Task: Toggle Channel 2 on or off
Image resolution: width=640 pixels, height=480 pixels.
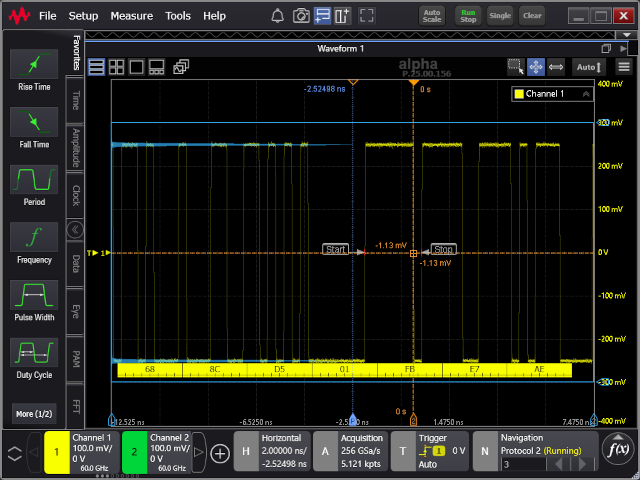Action: (x=133, y=452)
